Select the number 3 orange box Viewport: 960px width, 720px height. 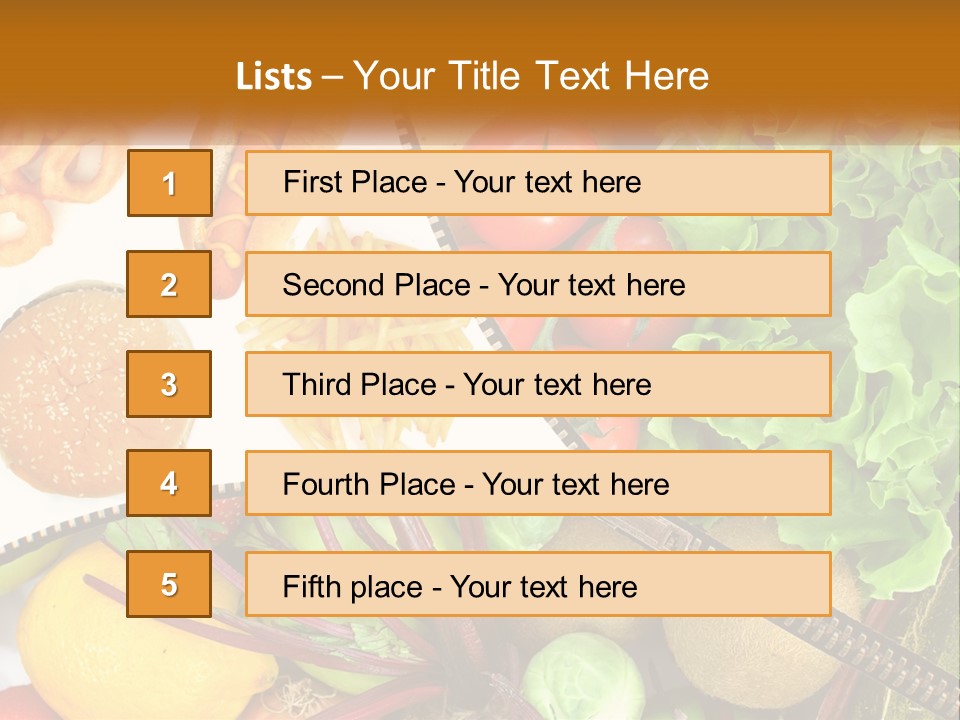coord(169,384)
